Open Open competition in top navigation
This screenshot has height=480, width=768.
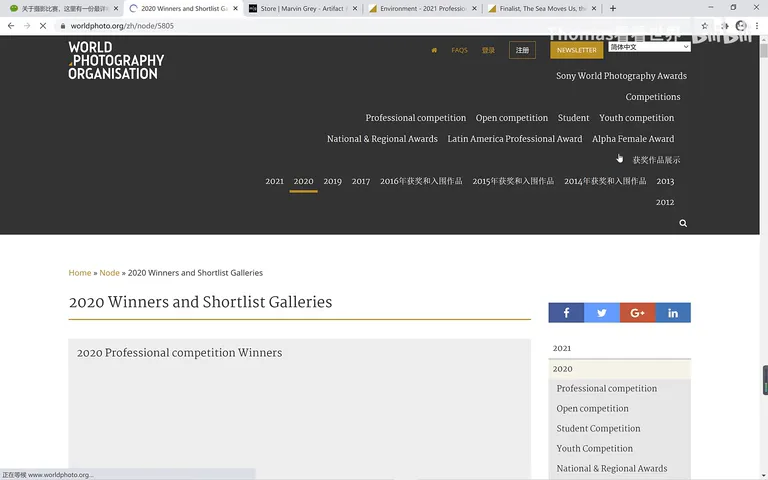pos(511,118)
